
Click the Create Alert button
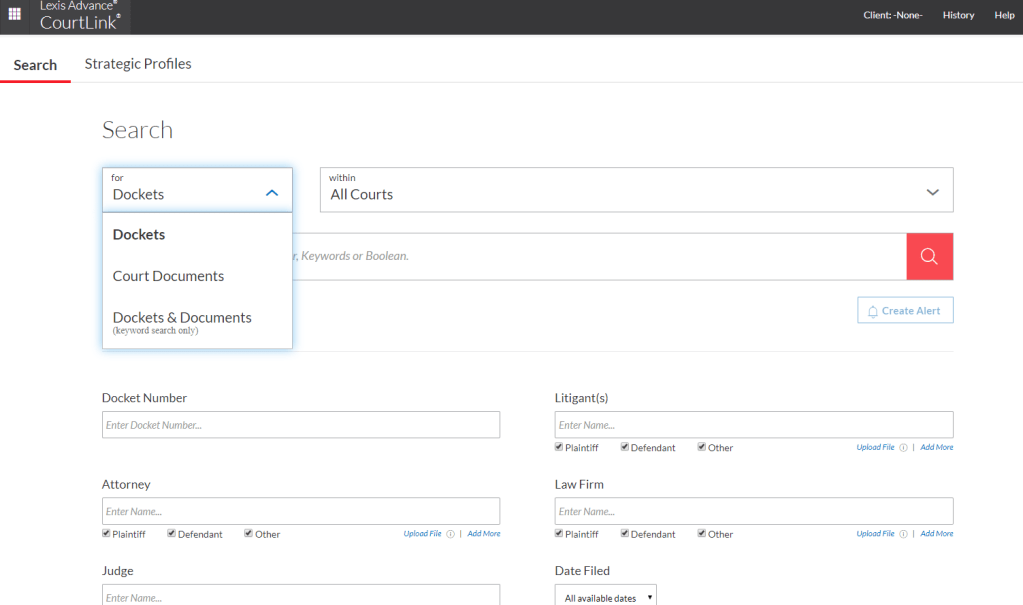[x=905, y=311]
